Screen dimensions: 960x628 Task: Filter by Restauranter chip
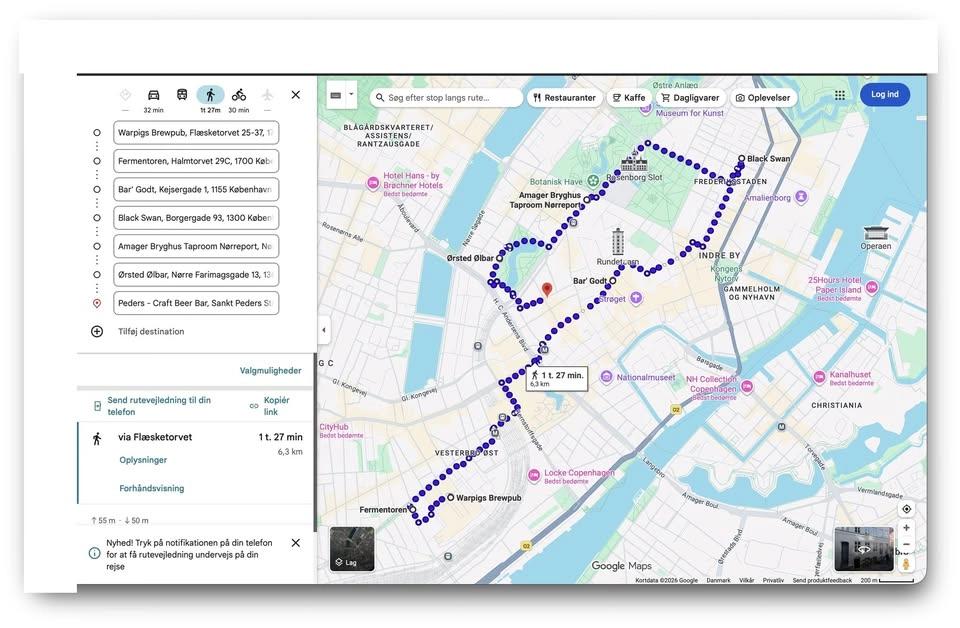tap(564, 97)
